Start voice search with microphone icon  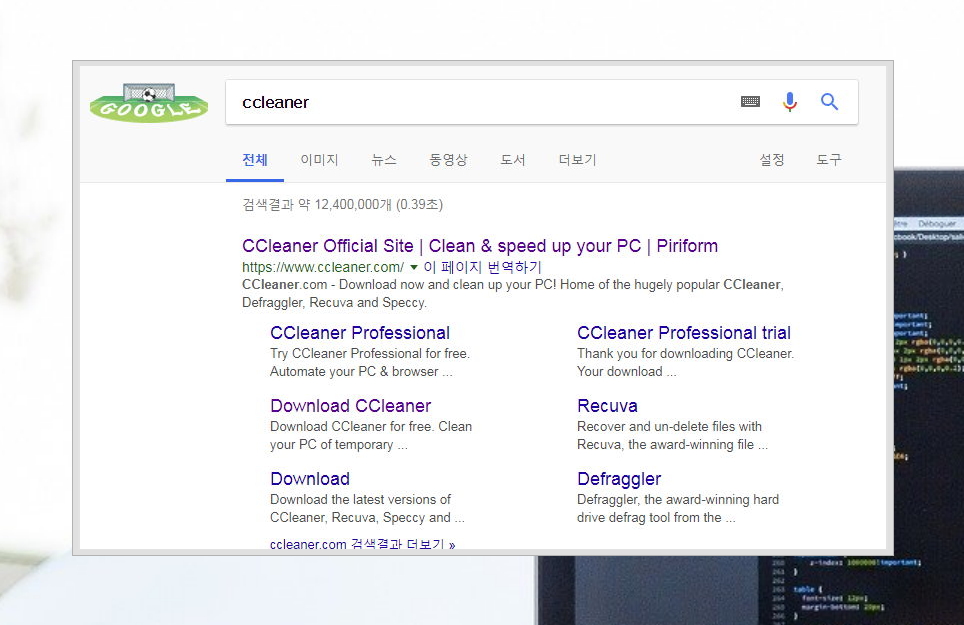790,101
